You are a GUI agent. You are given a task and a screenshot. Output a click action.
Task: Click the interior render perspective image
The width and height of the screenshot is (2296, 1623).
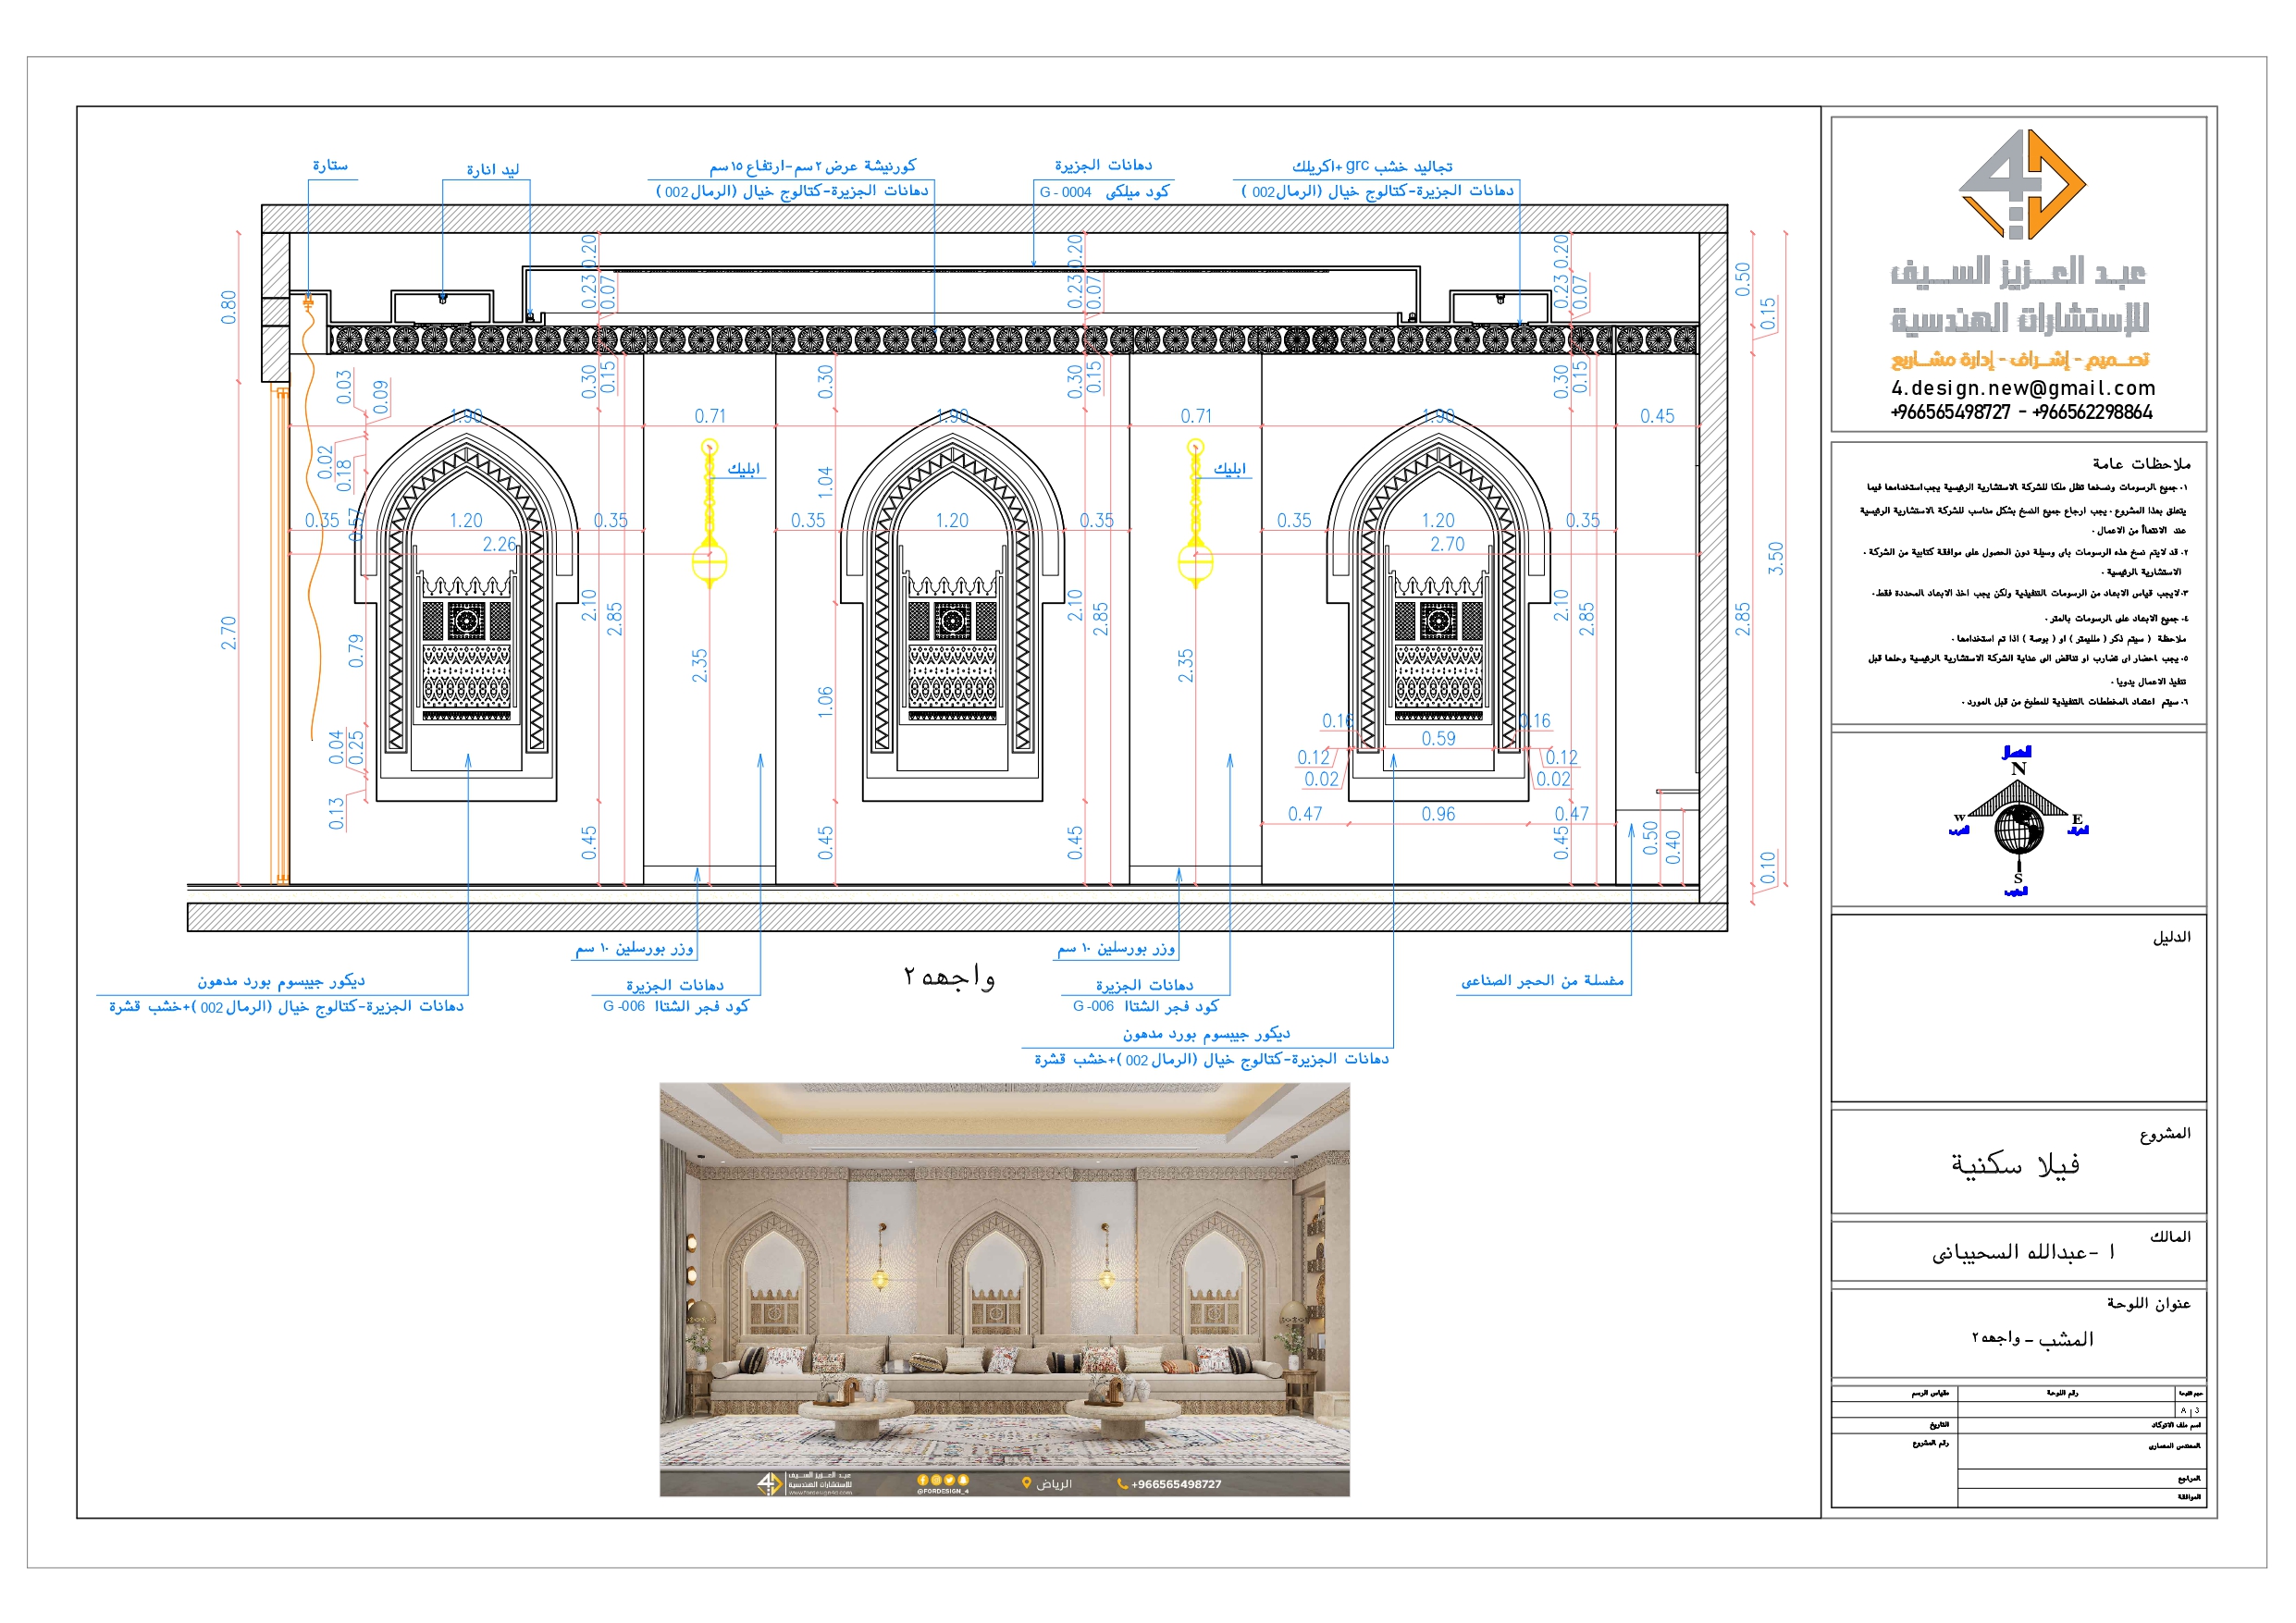click(x=1004, y=1289)
